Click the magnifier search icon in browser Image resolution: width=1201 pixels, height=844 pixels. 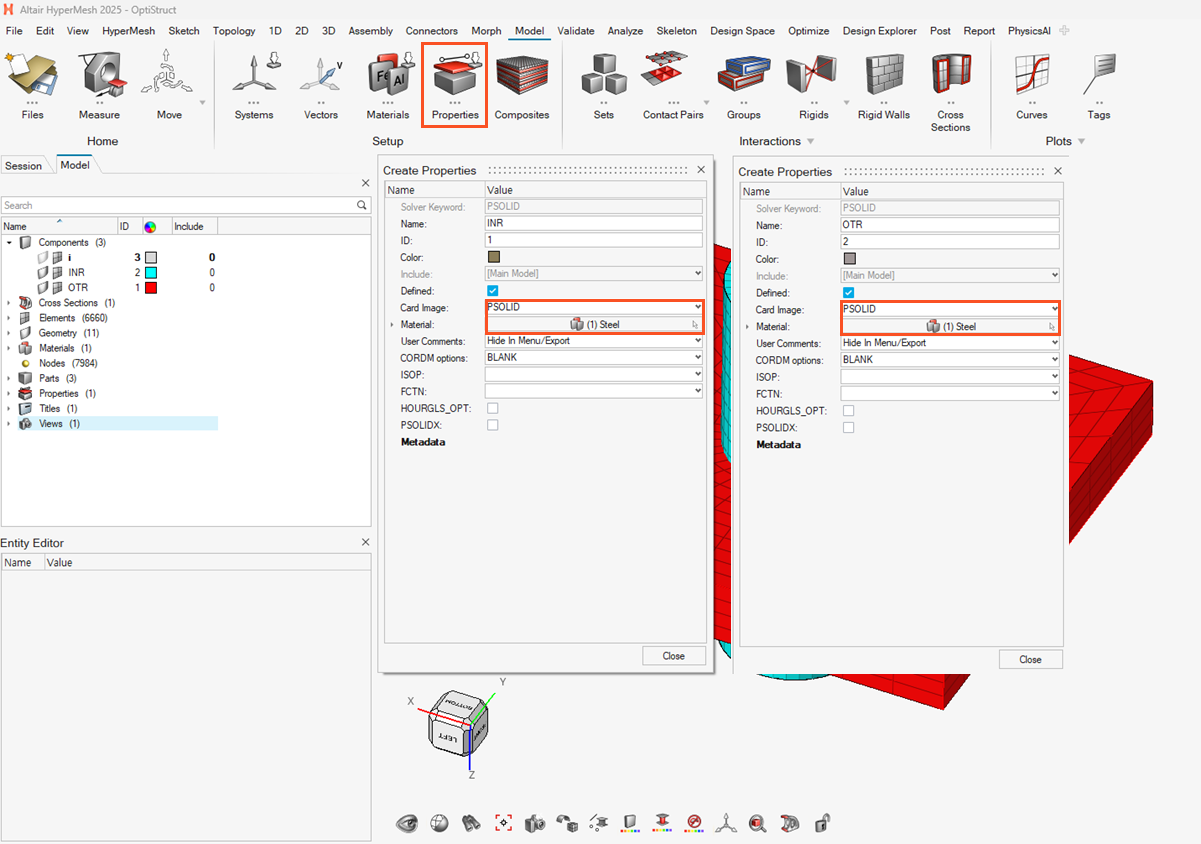coord(362,205)
